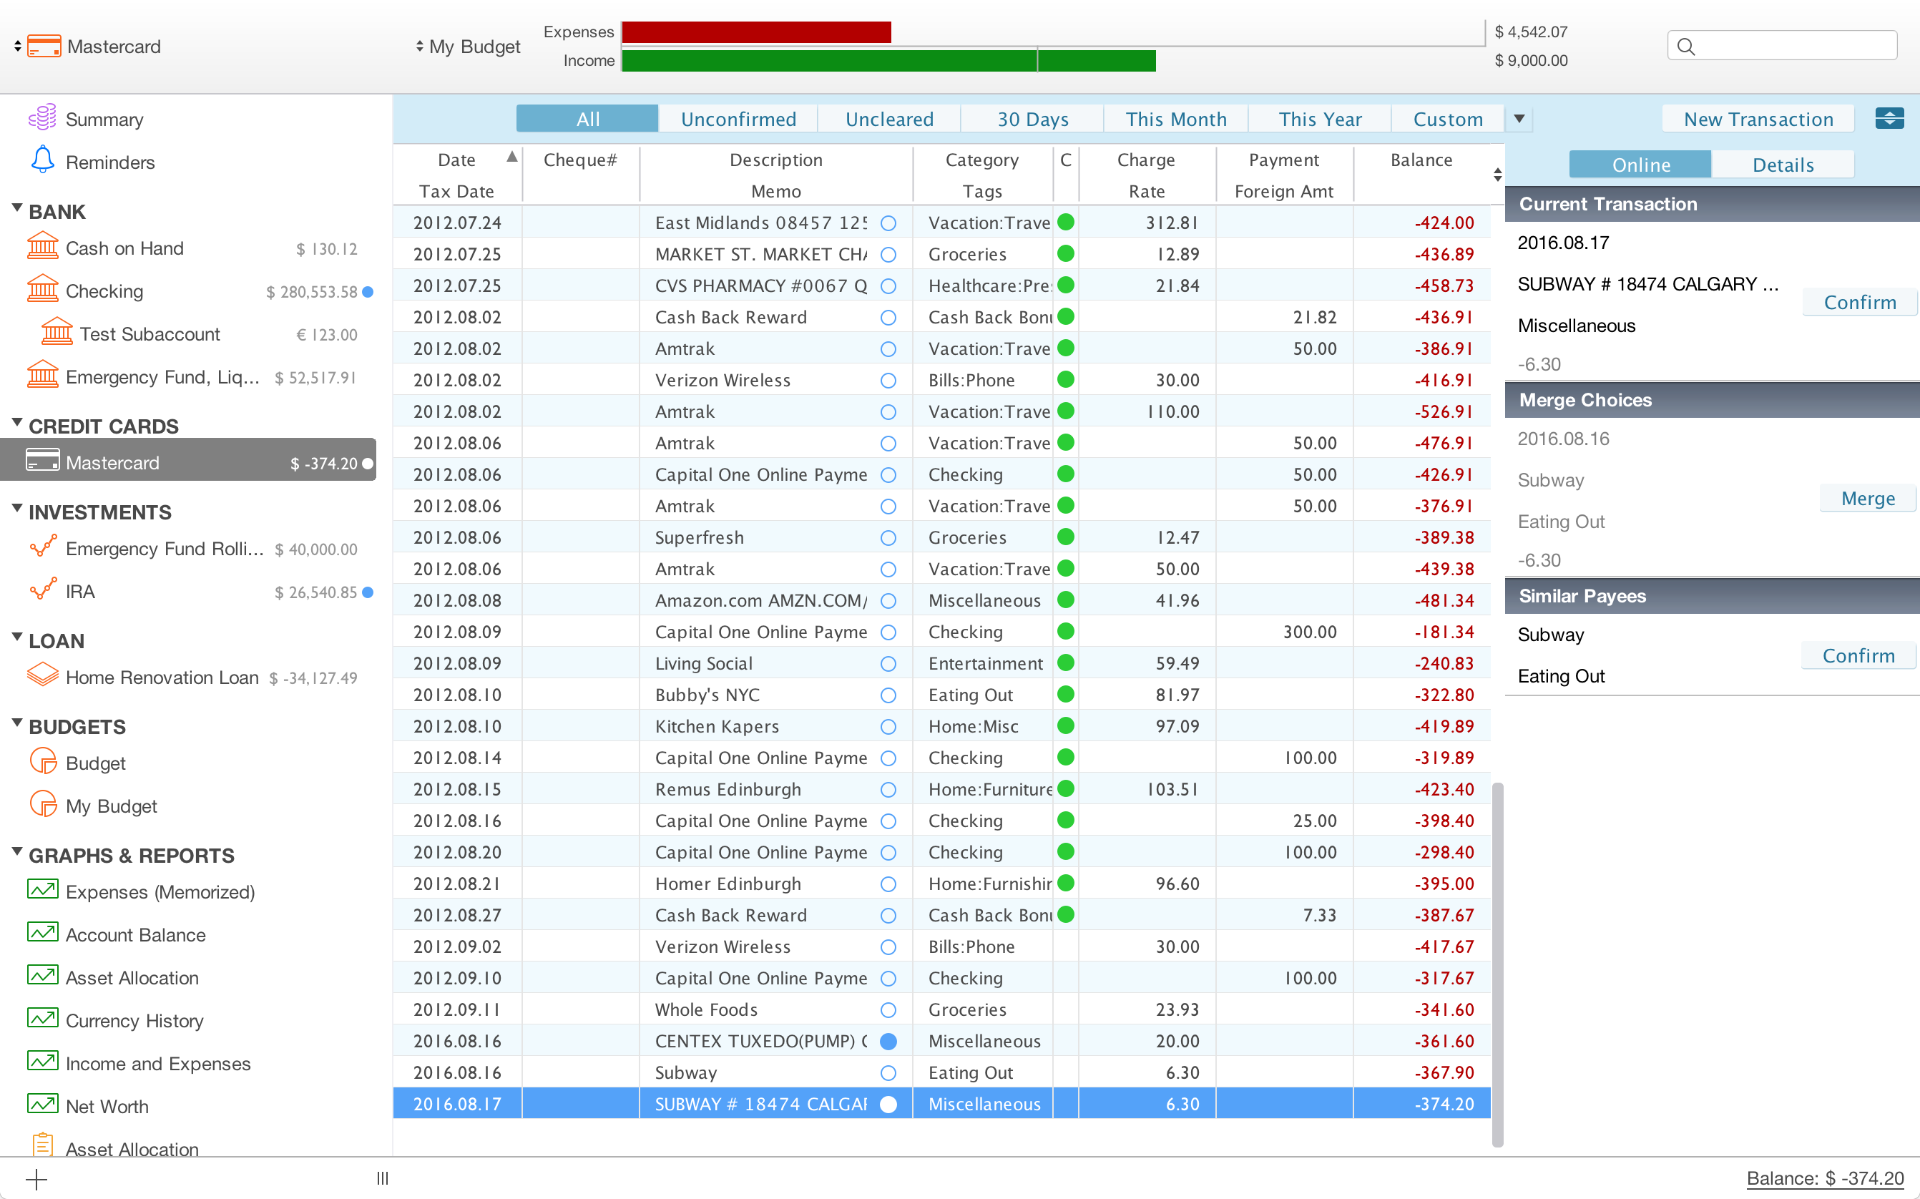
Task: Click the add account plus icon
Action: 36,1179
